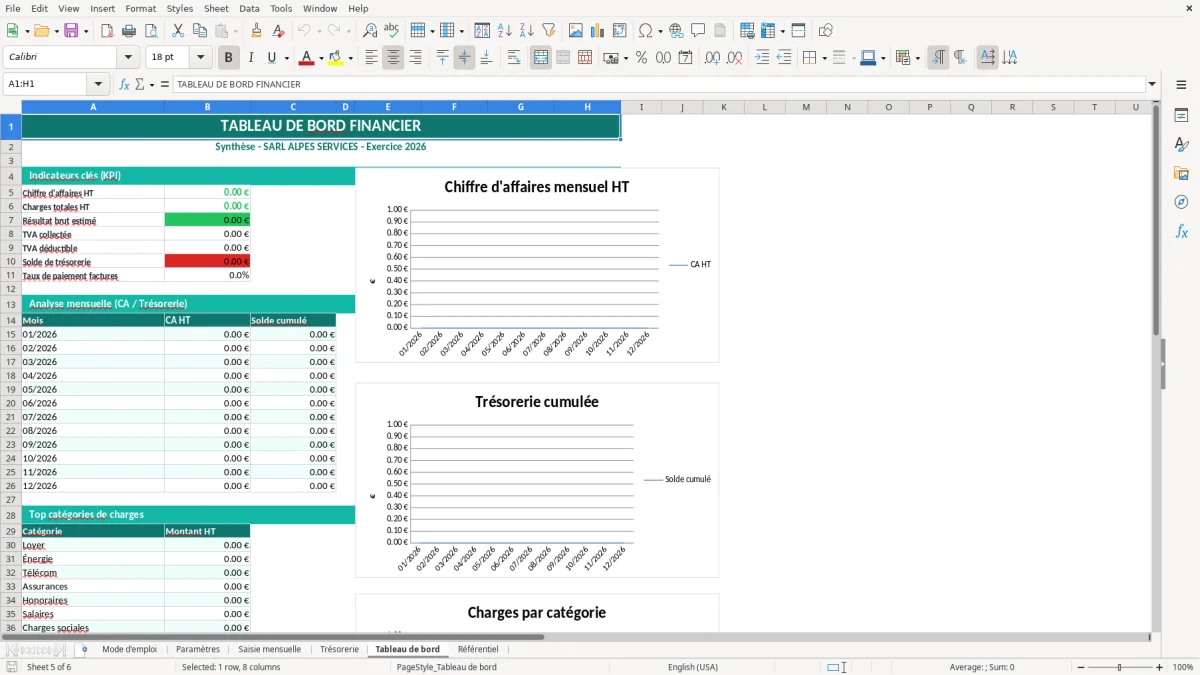
Task: Click the Select Function sigma button
Action: point(141,85)
